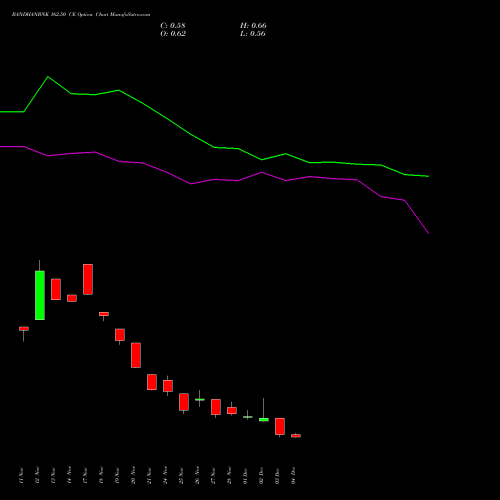The width and height of the screenshot is (500, 500).
Task: Click the red candle for 03 Dec
Action: (280, 426)
